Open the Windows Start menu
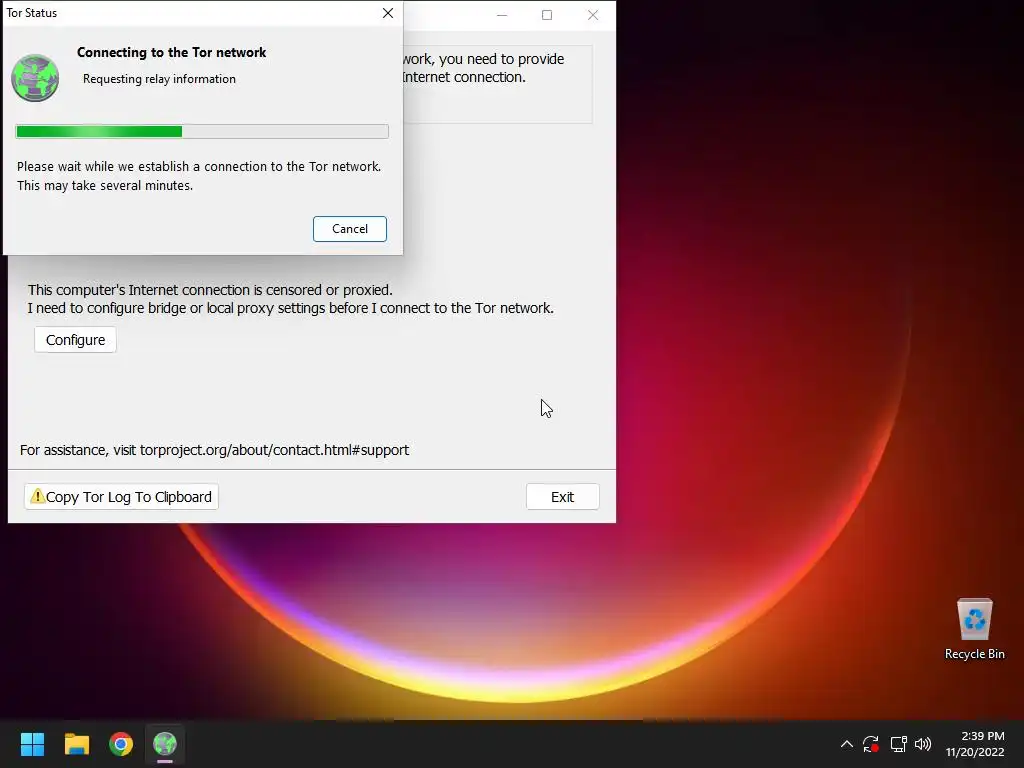Screen dimensions: 1024x768 32,744
